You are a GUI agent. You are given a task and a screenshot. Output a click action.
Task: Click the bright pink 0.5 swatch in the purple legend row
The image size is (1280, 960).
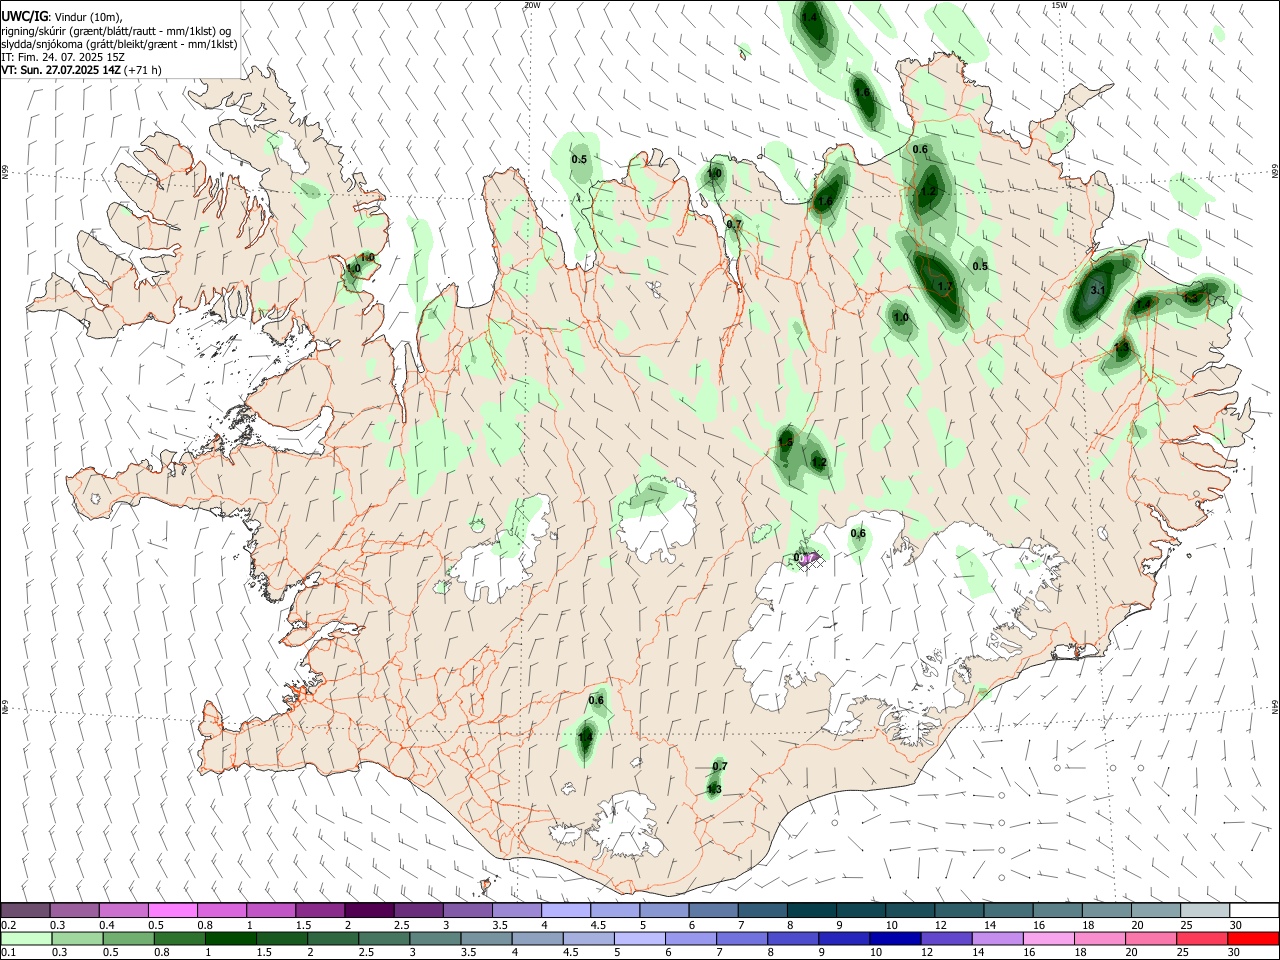[x=172, y=911]
